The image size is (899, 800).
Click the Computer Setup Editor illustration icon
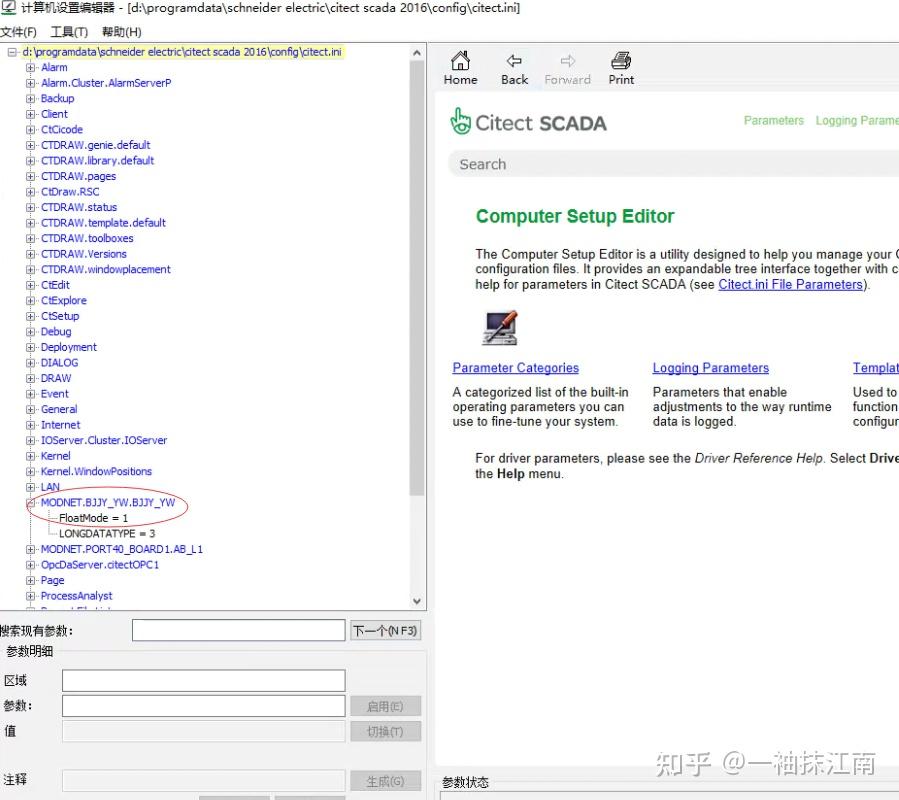(500, 328)
